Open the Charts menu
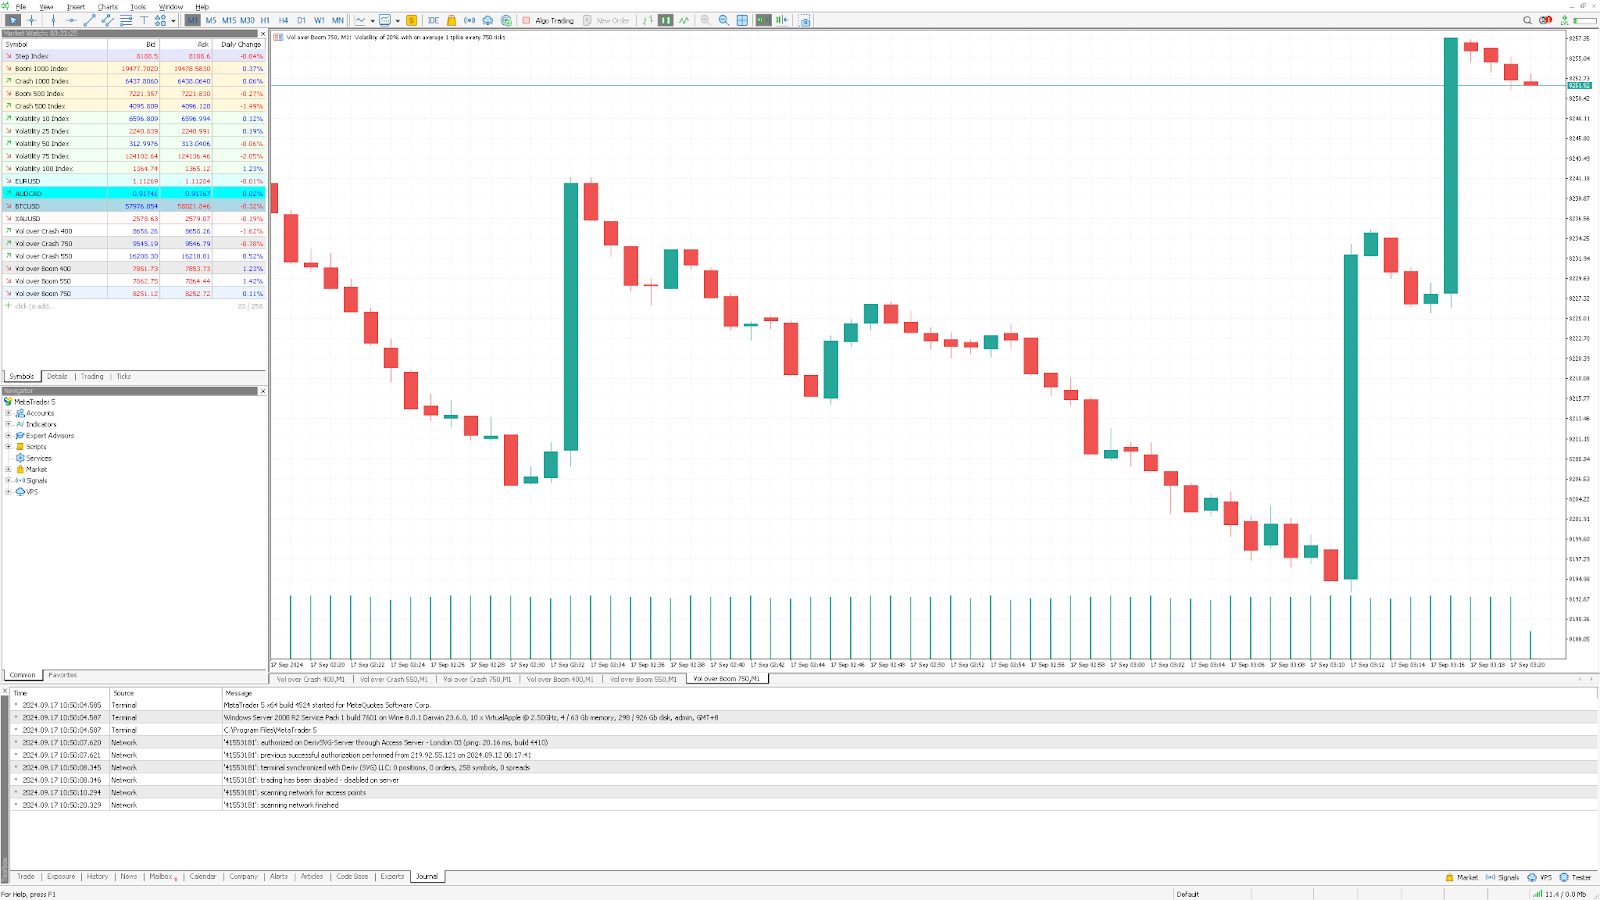Viewport: 1600px width, 900px height. [107, 5]
